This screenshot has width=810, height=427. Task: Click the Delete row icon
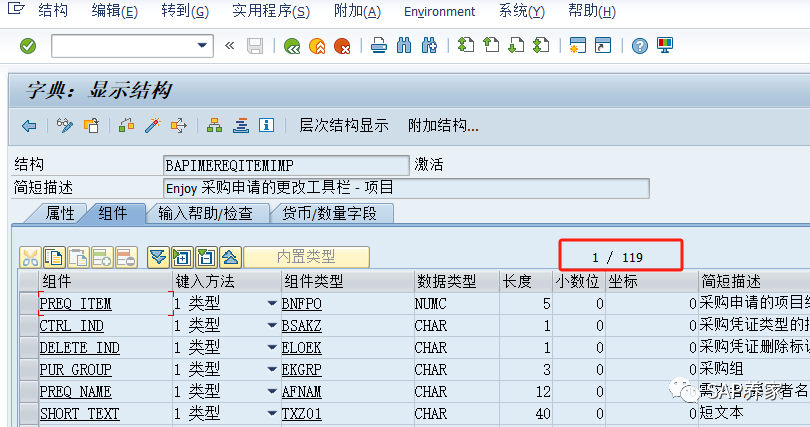pos(127,257)
